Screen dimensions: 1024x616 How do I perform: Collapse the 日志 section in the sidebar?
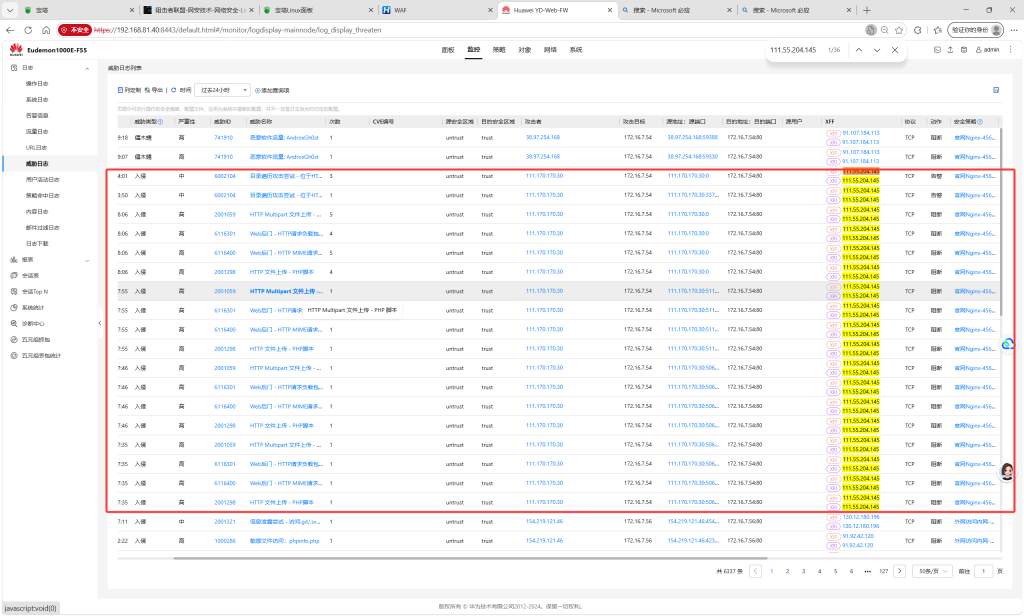(87, 68)
